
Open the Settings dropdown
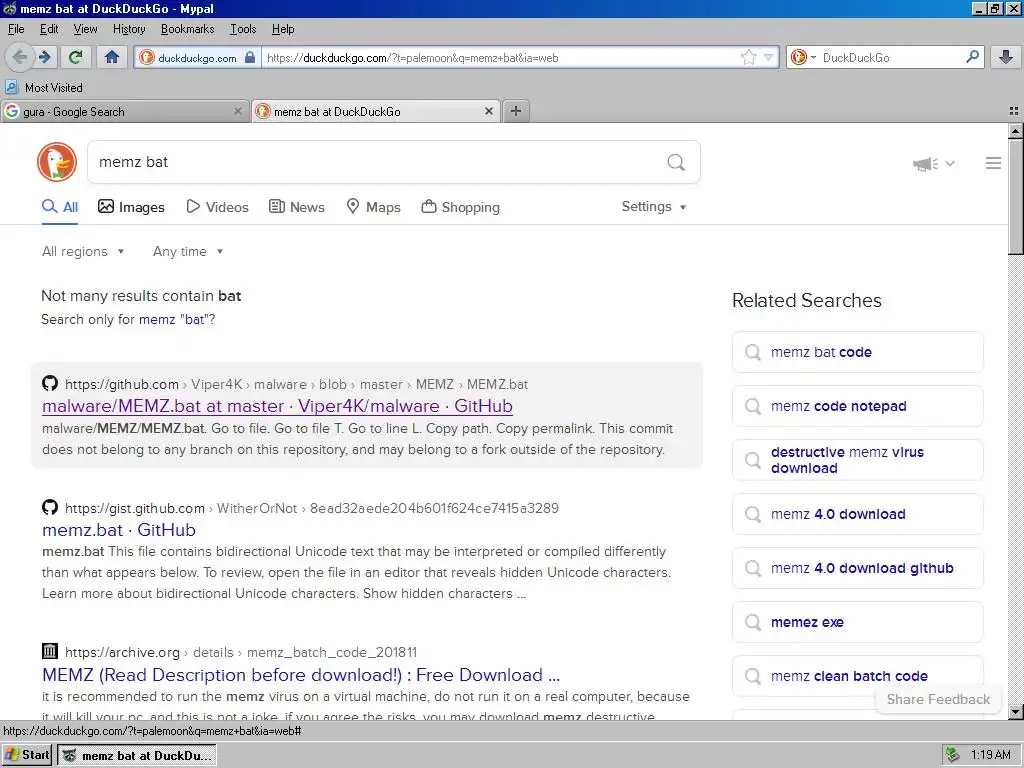tap(654, 206)
